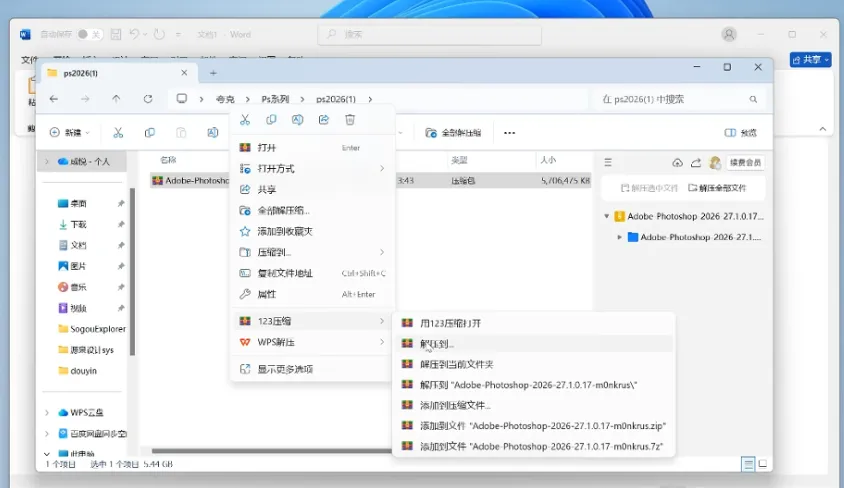
Task: Click the delete trash icon in context menu
Action: pyautogui.click(x=350, y=120)
